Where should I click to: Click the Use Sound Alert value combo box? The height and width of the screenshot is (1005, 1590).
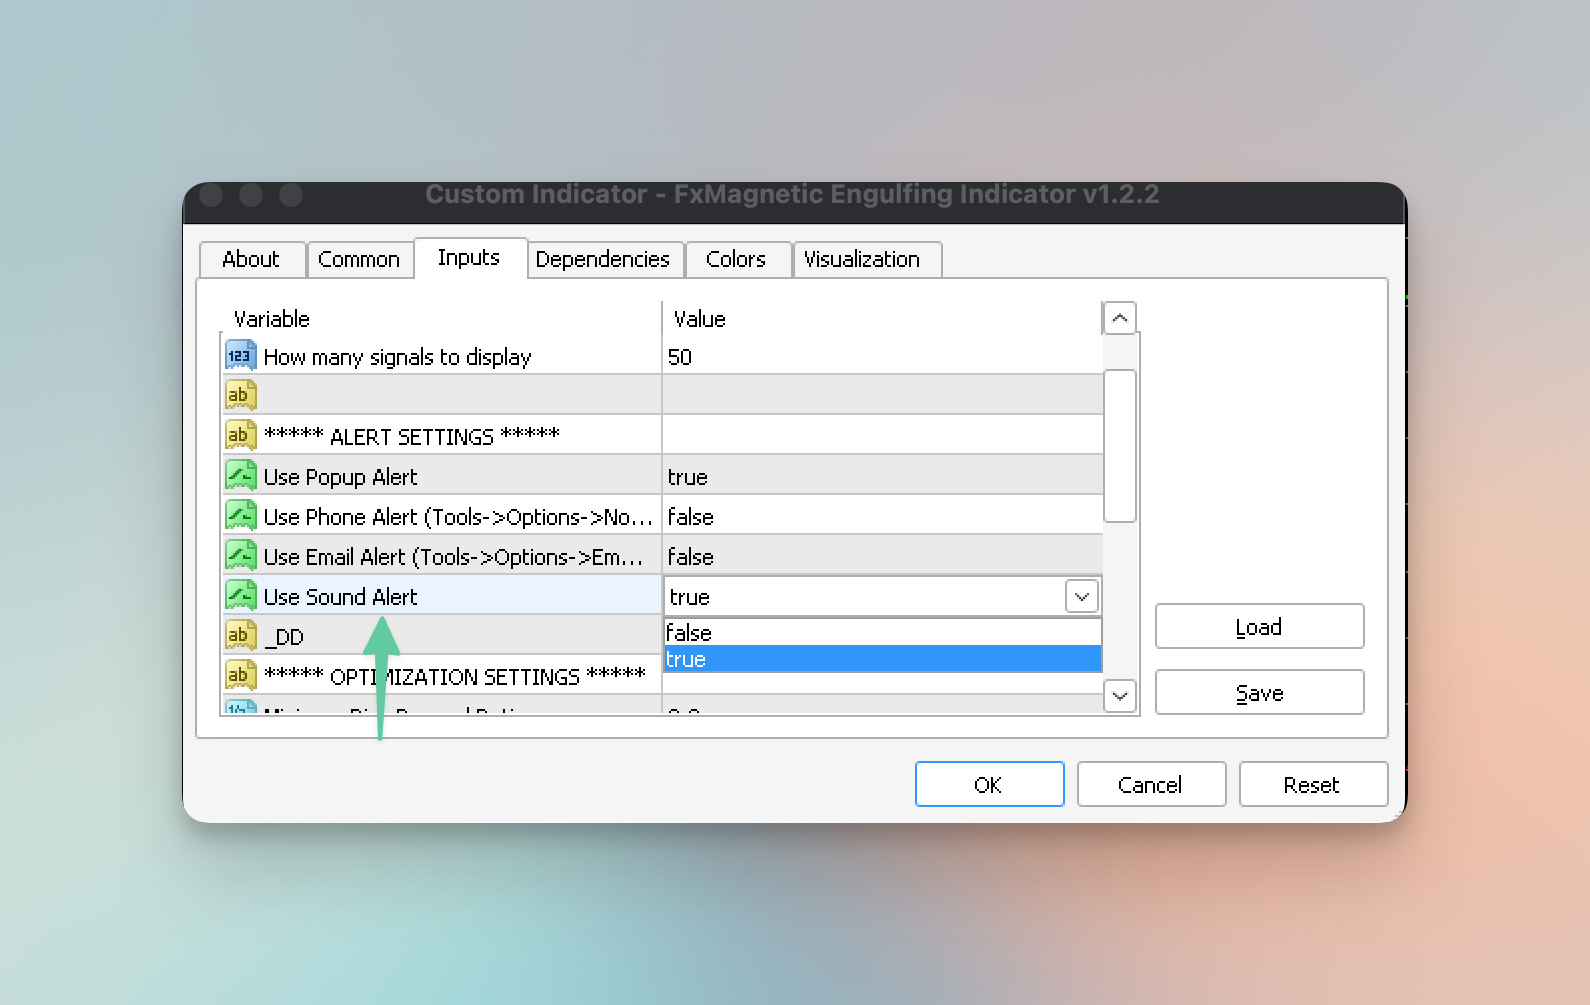[x=882, y=597]
